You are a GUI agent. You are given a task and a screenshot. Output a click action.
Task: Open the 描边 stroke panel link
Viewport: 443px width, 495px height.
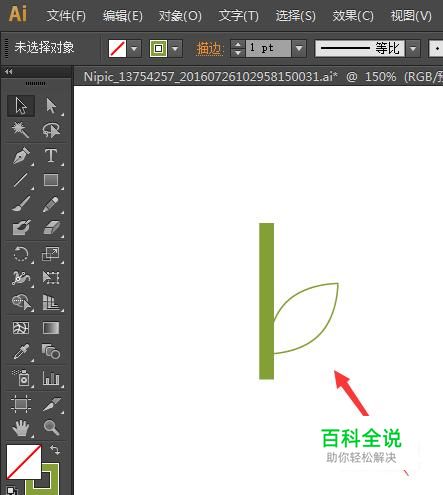(209, 49)
